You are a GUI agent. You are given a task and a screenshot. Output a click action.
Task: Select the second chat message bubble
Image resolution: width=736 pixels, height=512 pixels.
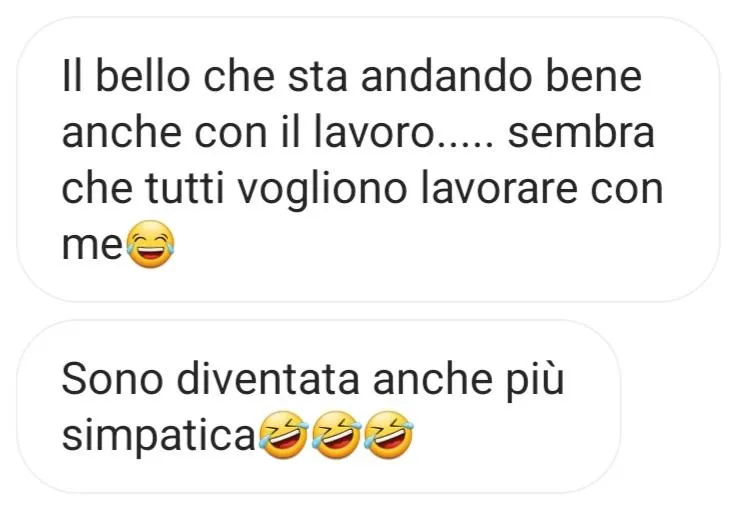319,406
